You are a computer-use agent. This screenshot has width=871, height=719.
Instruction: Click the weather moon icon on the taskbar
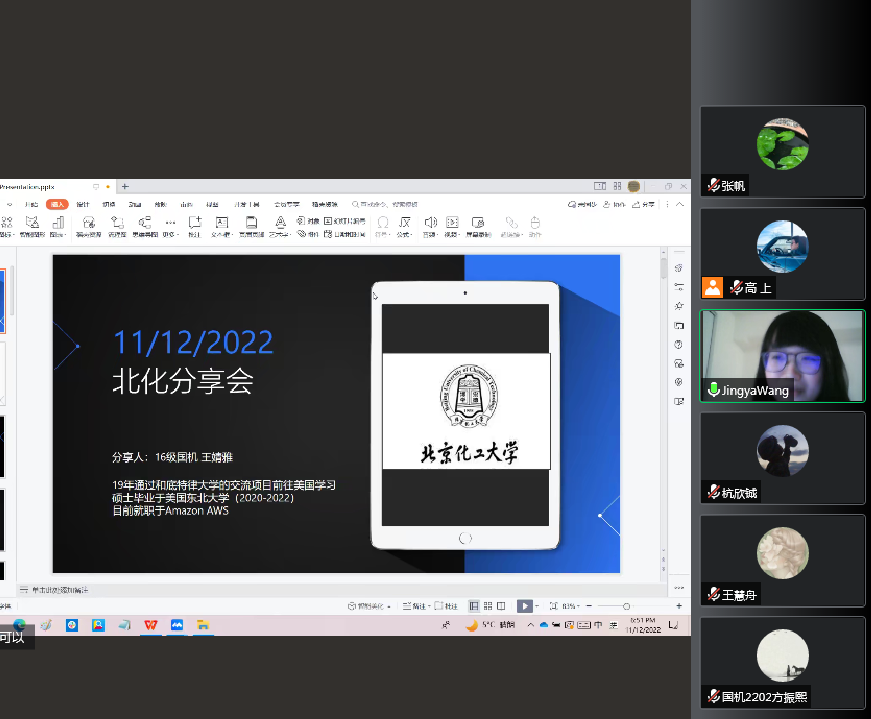coord(472,625)
